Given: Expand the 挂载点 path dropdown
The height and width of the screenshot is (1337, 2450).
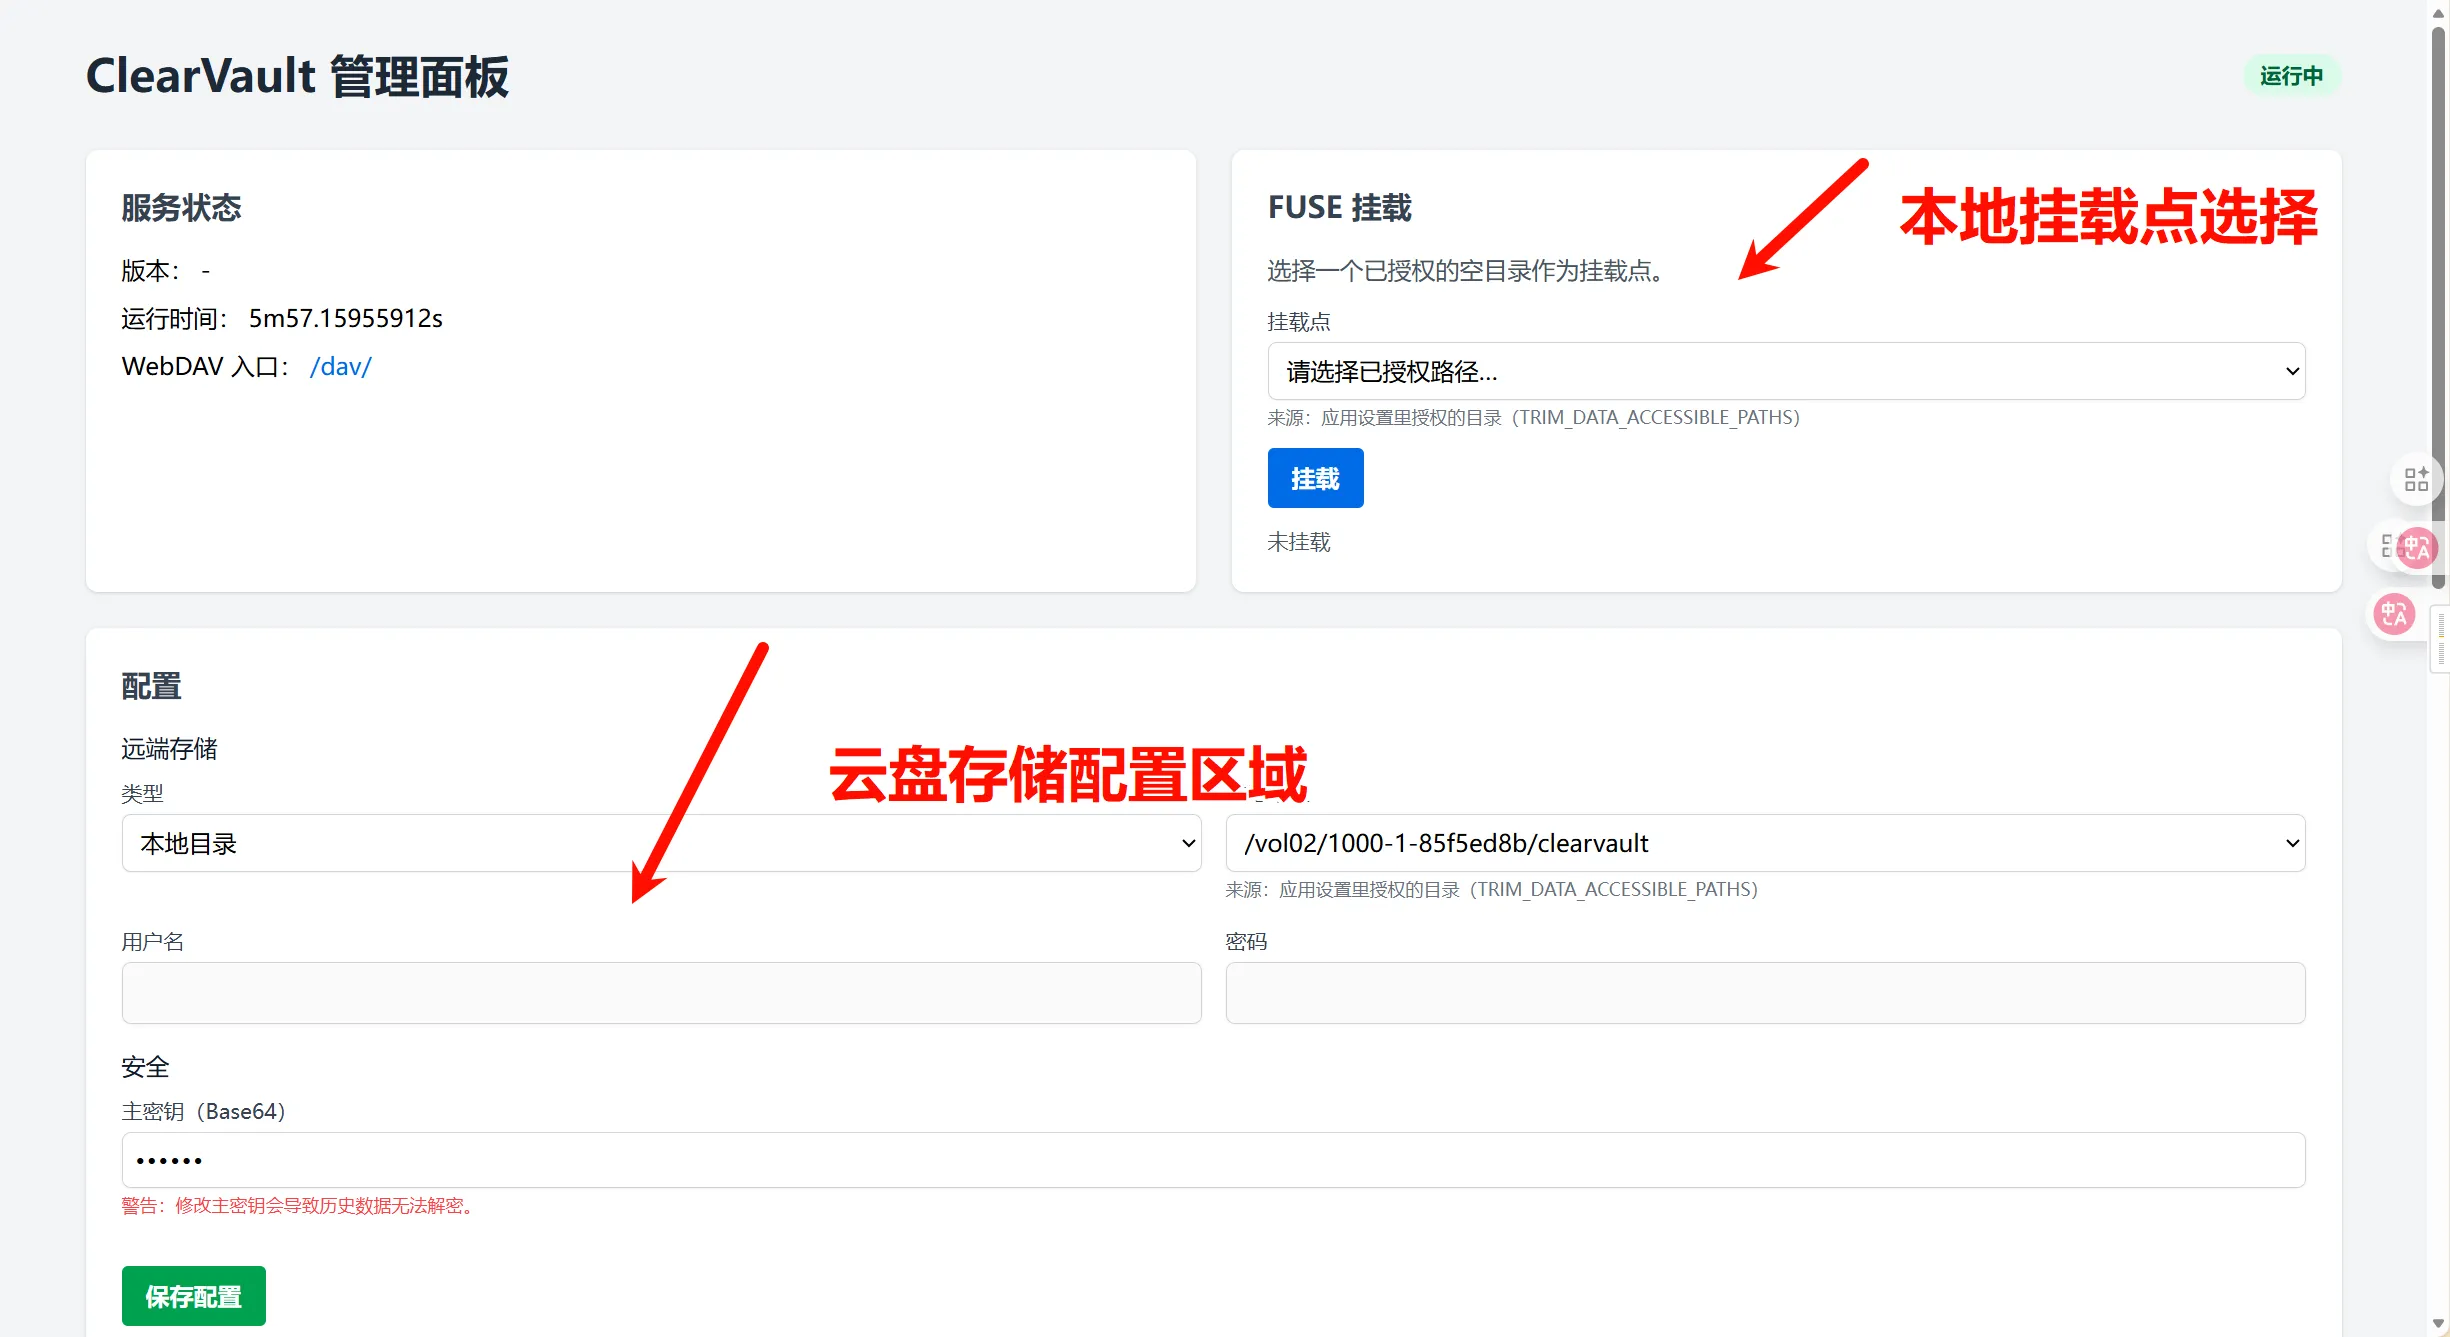Looking at the screenshot, I should 1786,372.
